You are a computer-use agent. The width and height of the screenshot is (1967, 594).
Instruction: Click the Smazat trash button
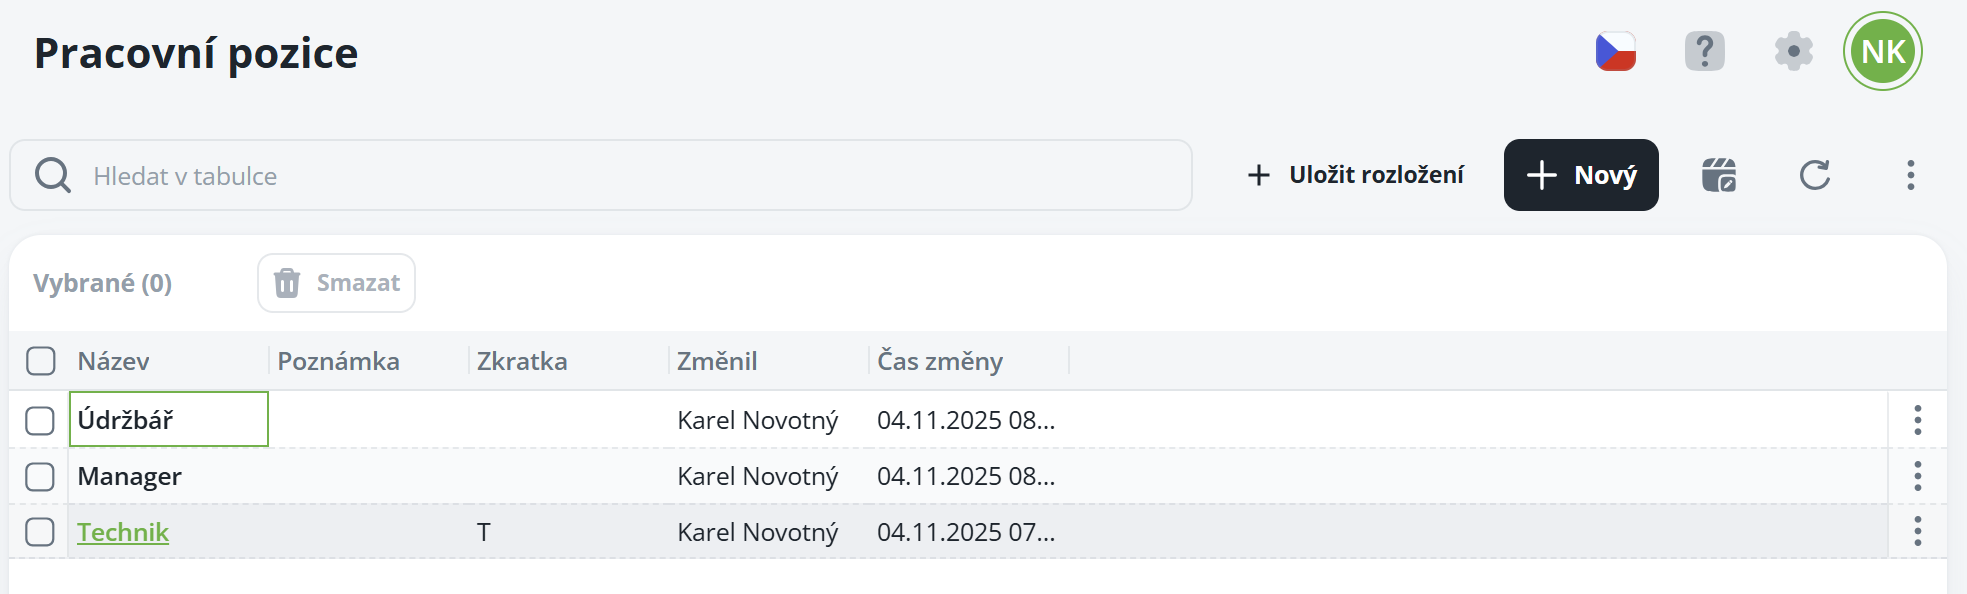pyautogui.click(x=336, y=283)
